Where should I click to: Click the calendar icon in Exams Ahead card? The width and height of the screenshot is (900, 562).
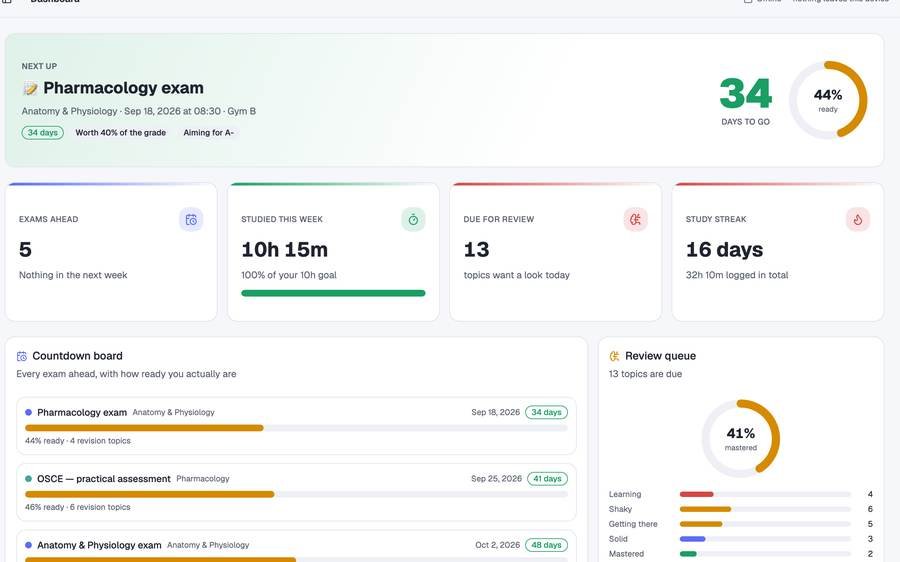click(x=191, y=219)
